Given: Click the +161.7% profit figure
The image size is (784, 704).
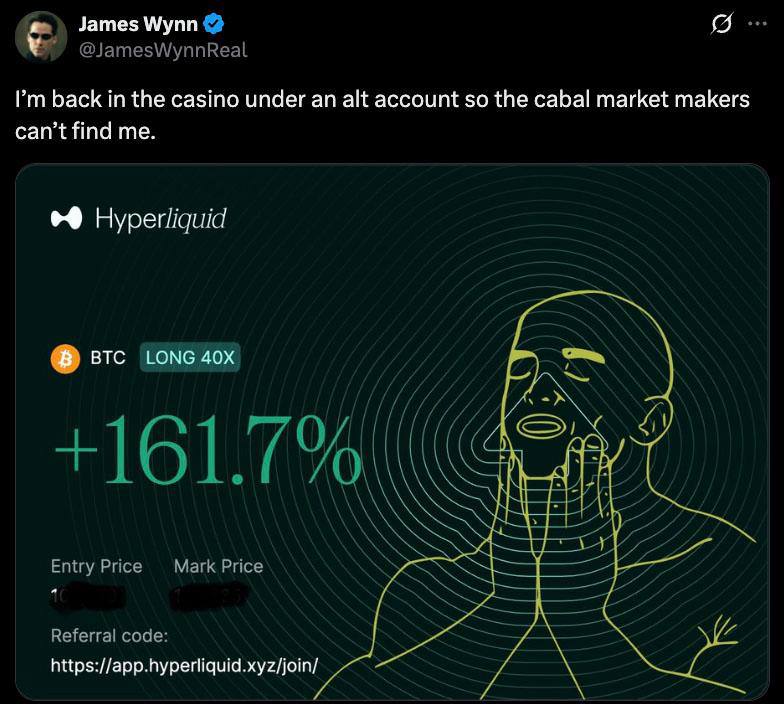Looking at the screenshot, I should (x=208, y=450).
